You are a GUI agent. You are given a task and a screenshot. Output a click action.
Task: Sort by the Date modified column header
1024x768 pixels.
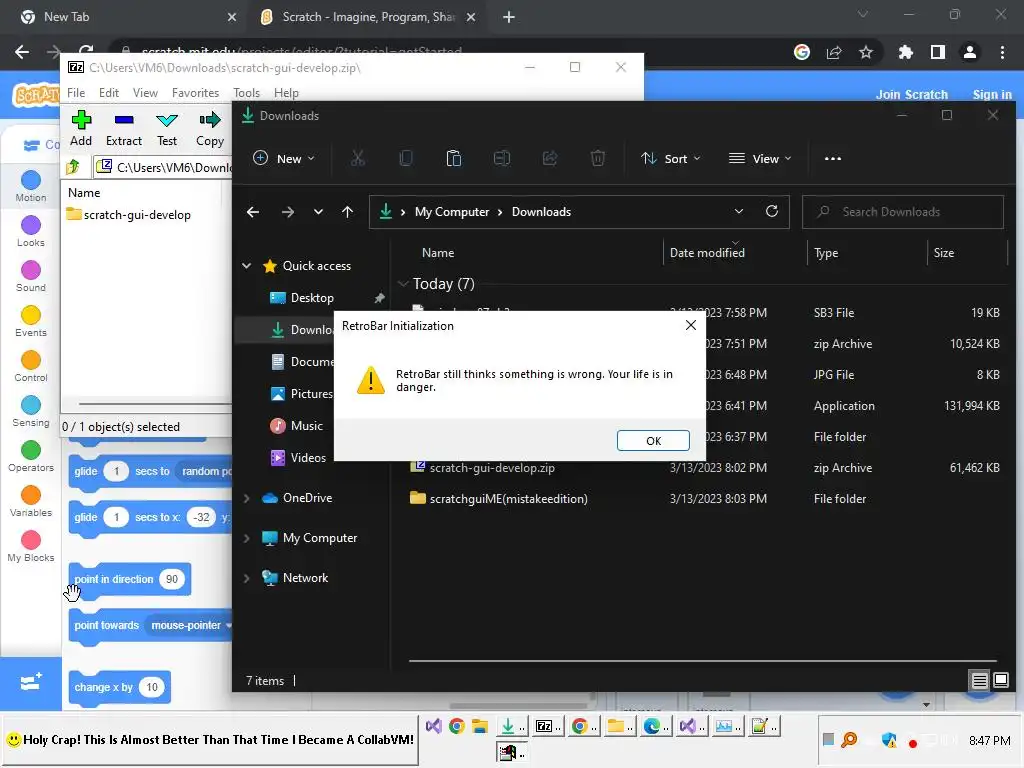[707, 253]
